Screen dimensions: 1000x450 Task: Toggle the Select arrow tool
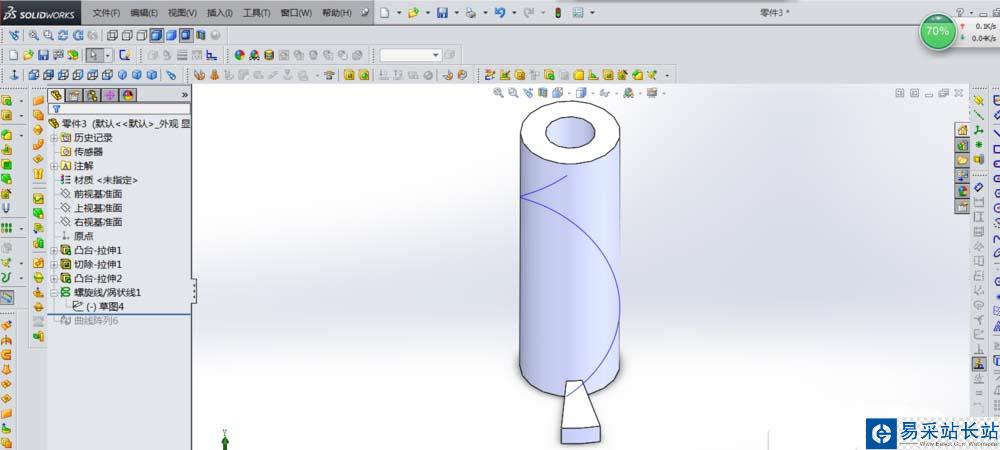(x=93, y=55)
